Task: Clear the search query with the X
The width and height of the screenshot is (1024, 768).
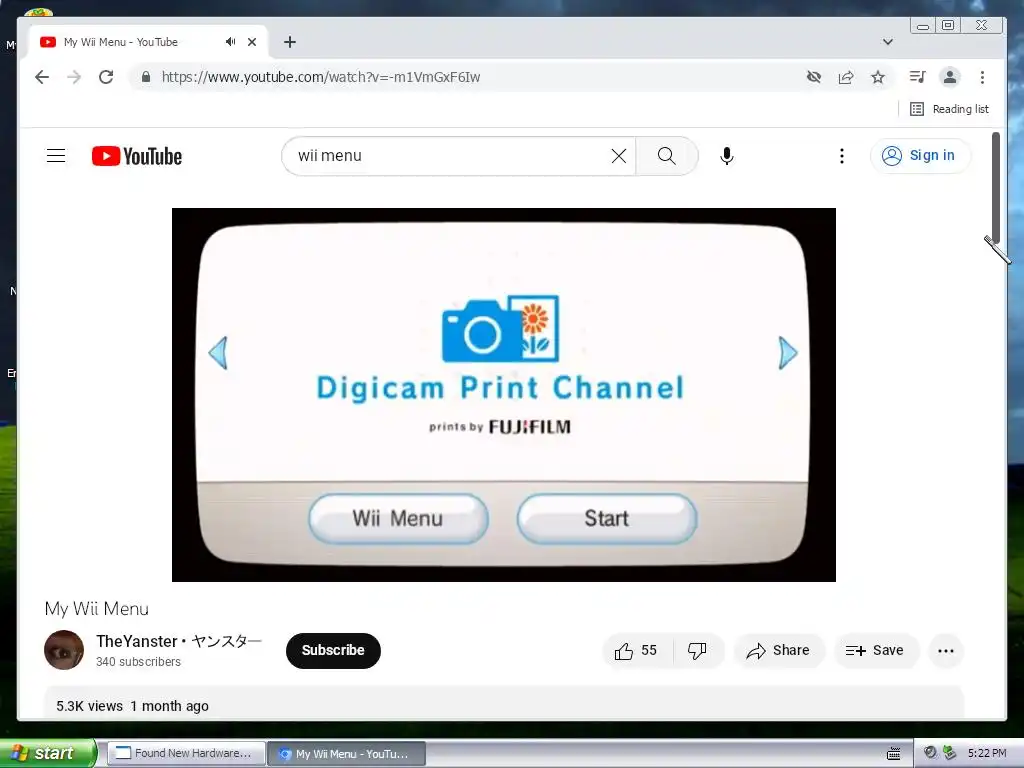Action: 618,155
